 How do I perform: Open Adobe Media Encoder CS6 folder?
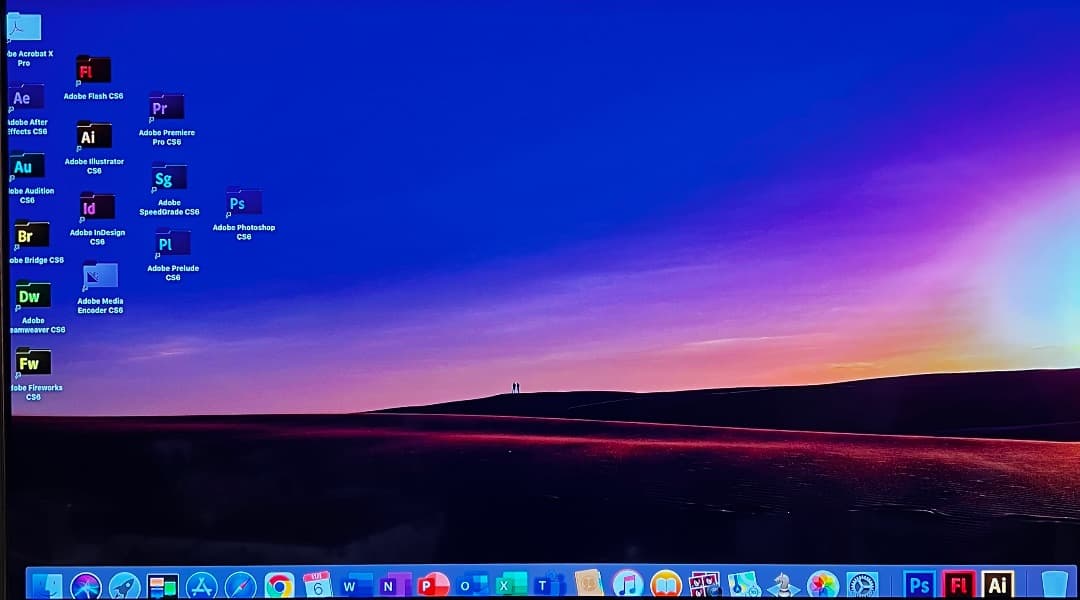coord(100,276)
